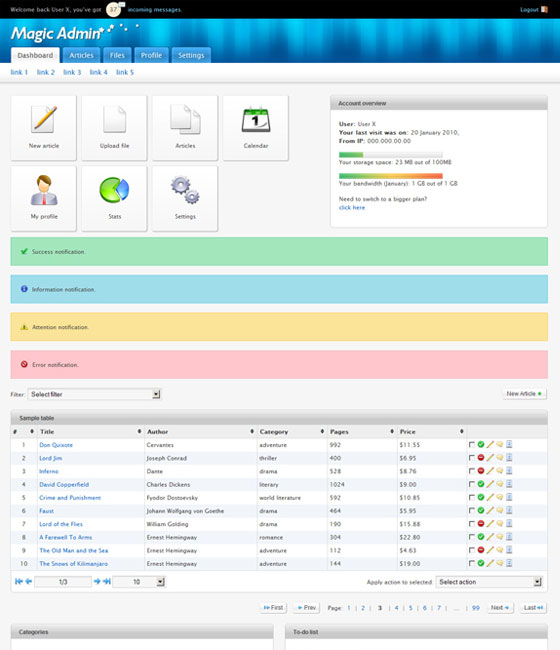The height and width of the screenshot is (650, 560).
Task: Click the edit pencil in Inferno row
Action: (490, 471)
